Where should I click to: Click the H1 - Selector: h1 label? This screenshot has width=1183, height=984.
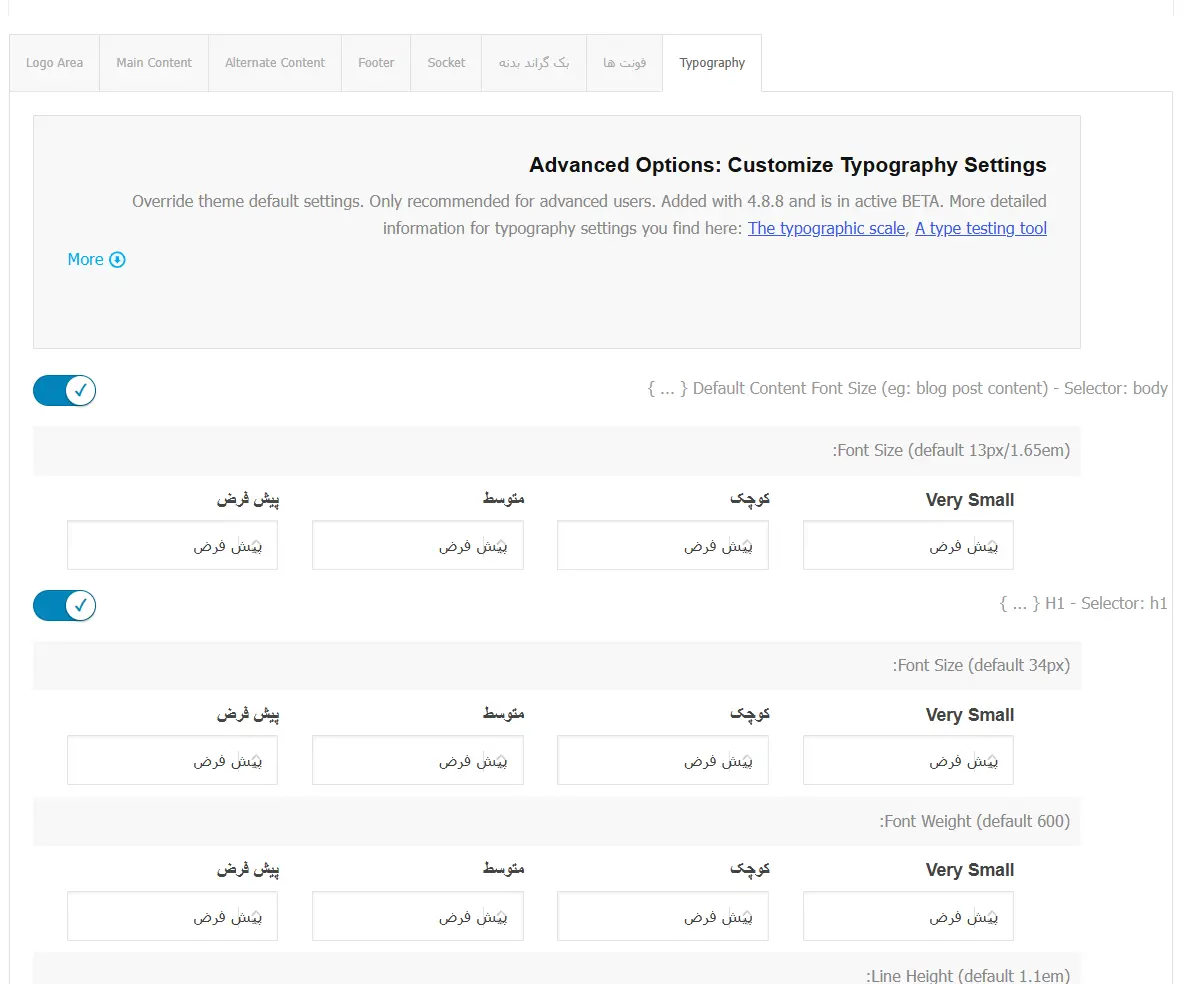pyautogui.click(x=1083, y=603)
